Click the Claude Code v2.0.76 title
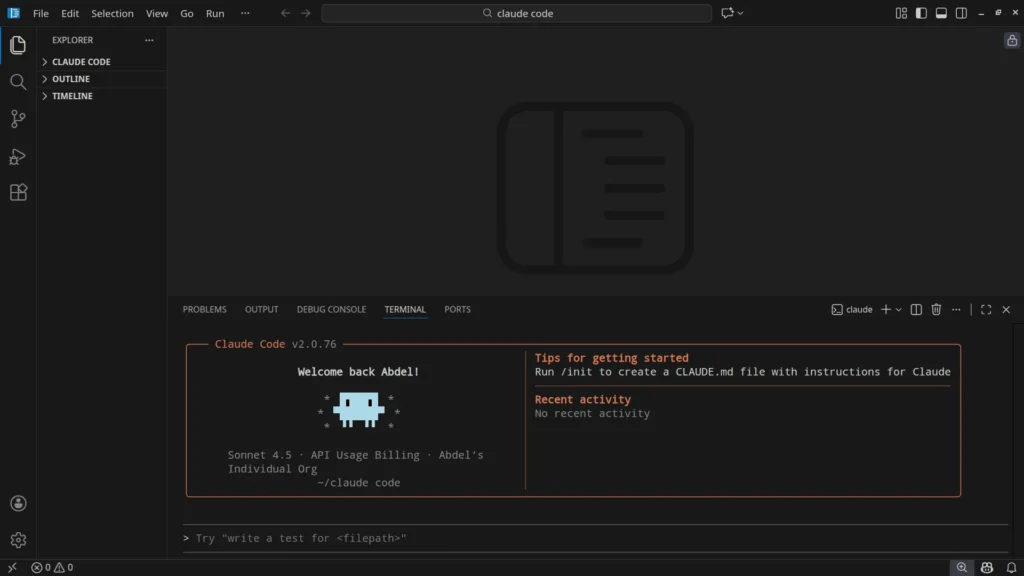1024x576 pixels. coord(276,344)
